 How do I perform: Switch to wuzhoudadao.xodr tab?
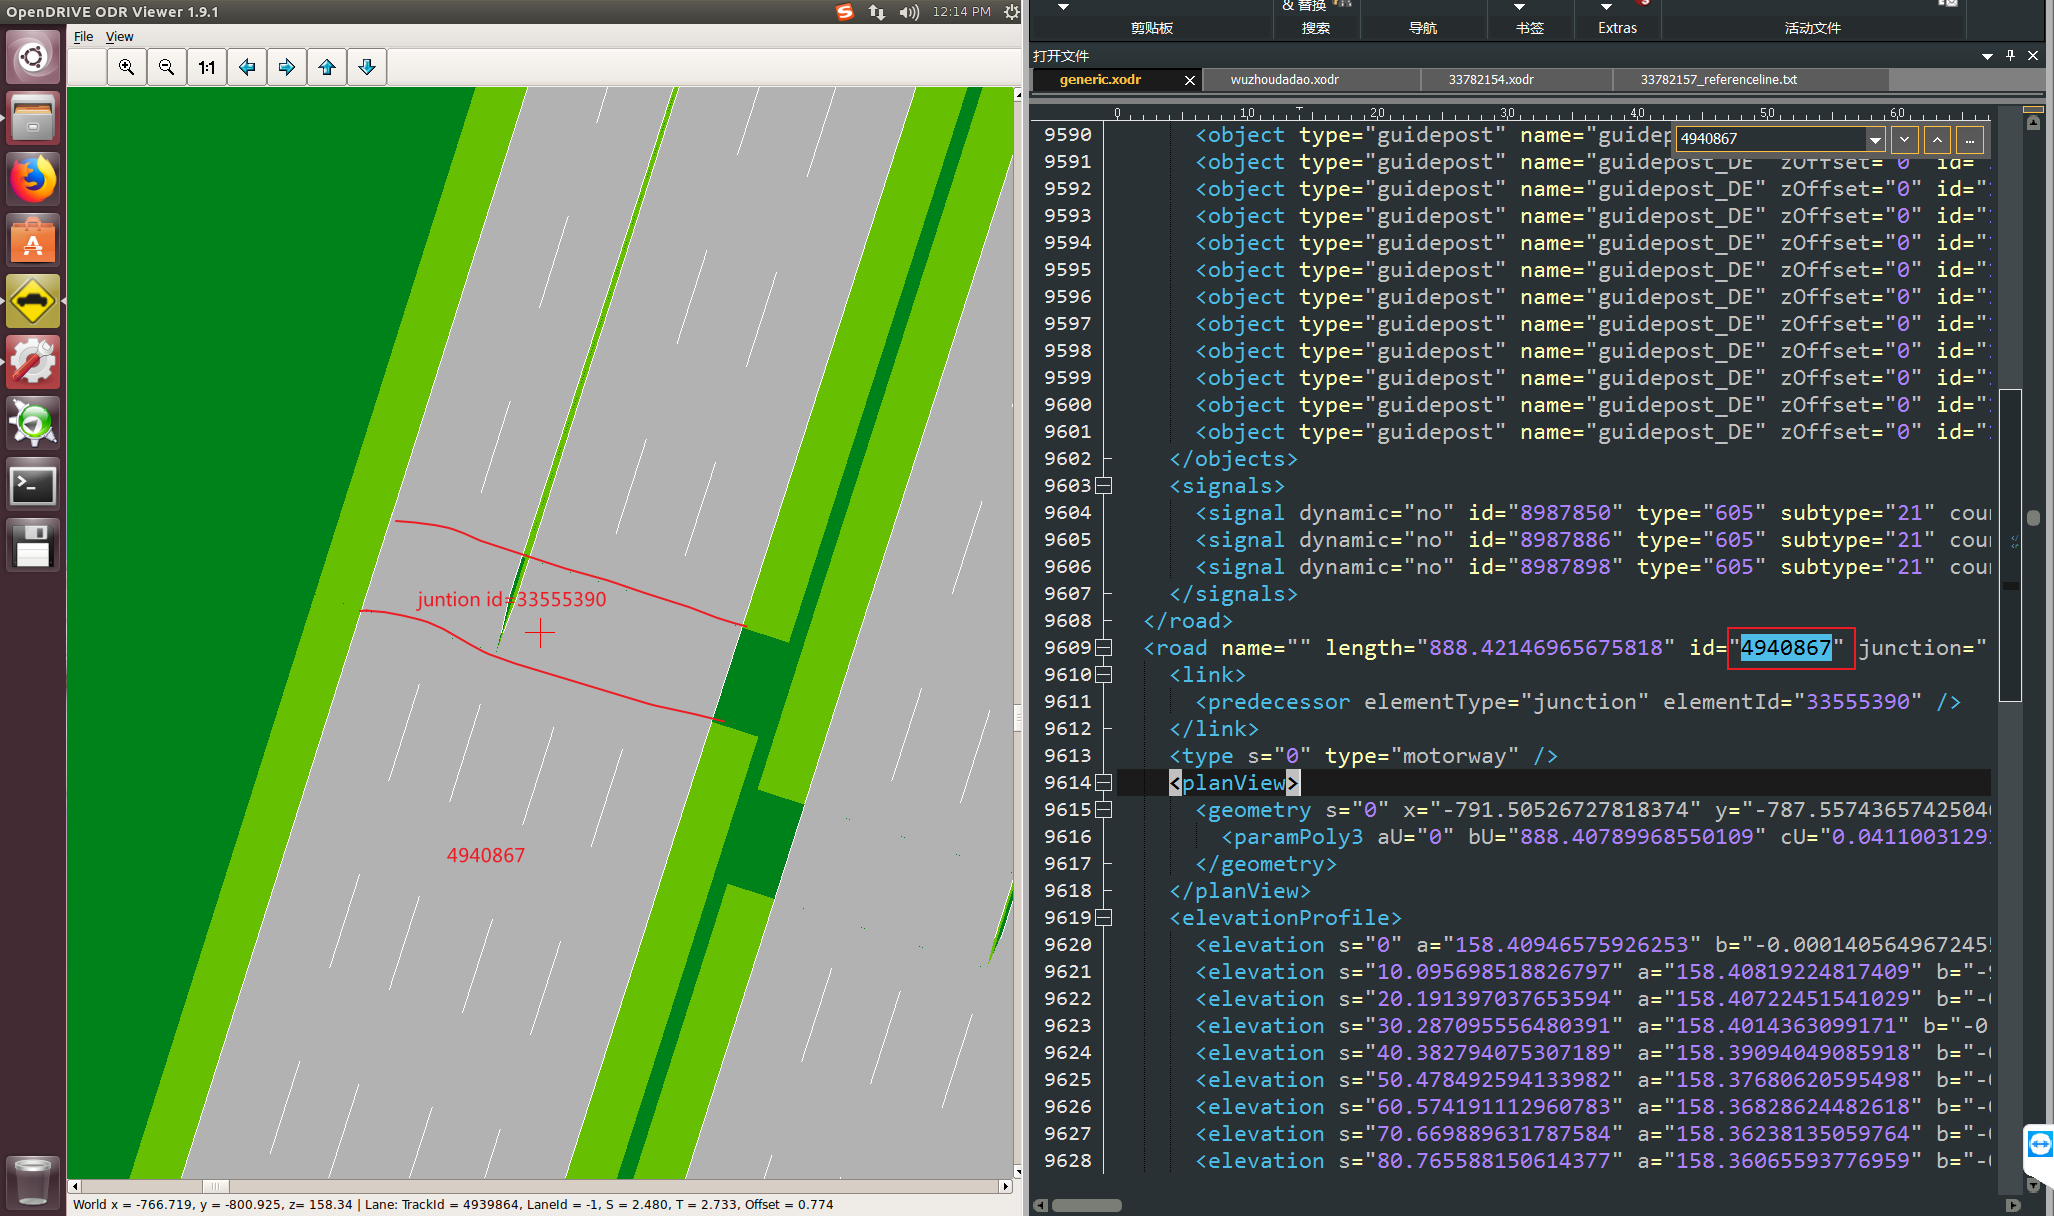1284,80
